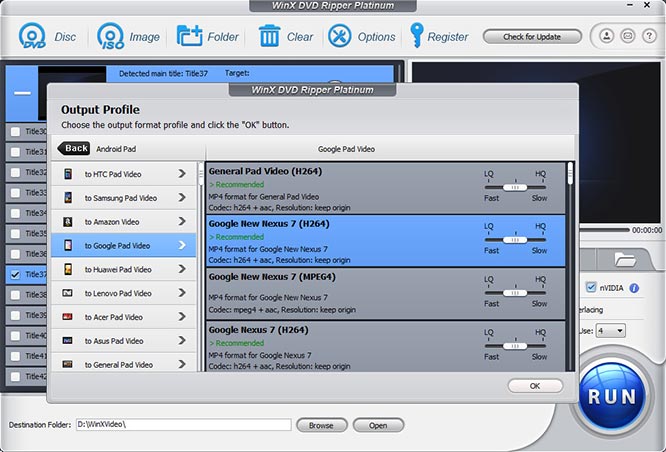Open the CPU core use dropdown
666x452 pixels.
[x=611, y=331]
